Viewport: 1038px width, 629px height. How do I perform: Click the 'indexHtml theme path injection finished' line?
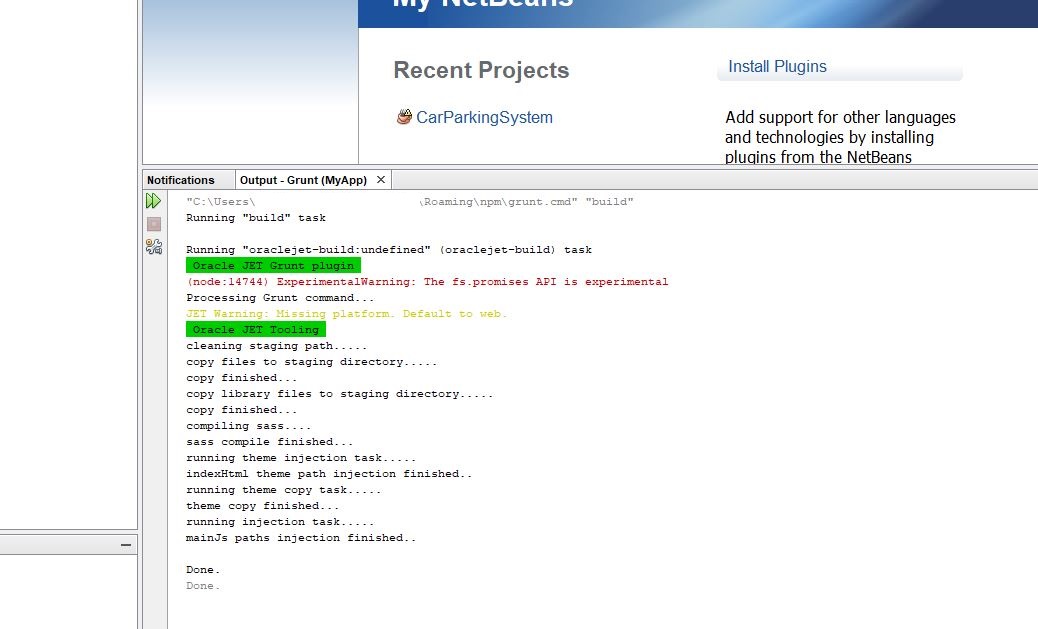[x=329, y=474]
